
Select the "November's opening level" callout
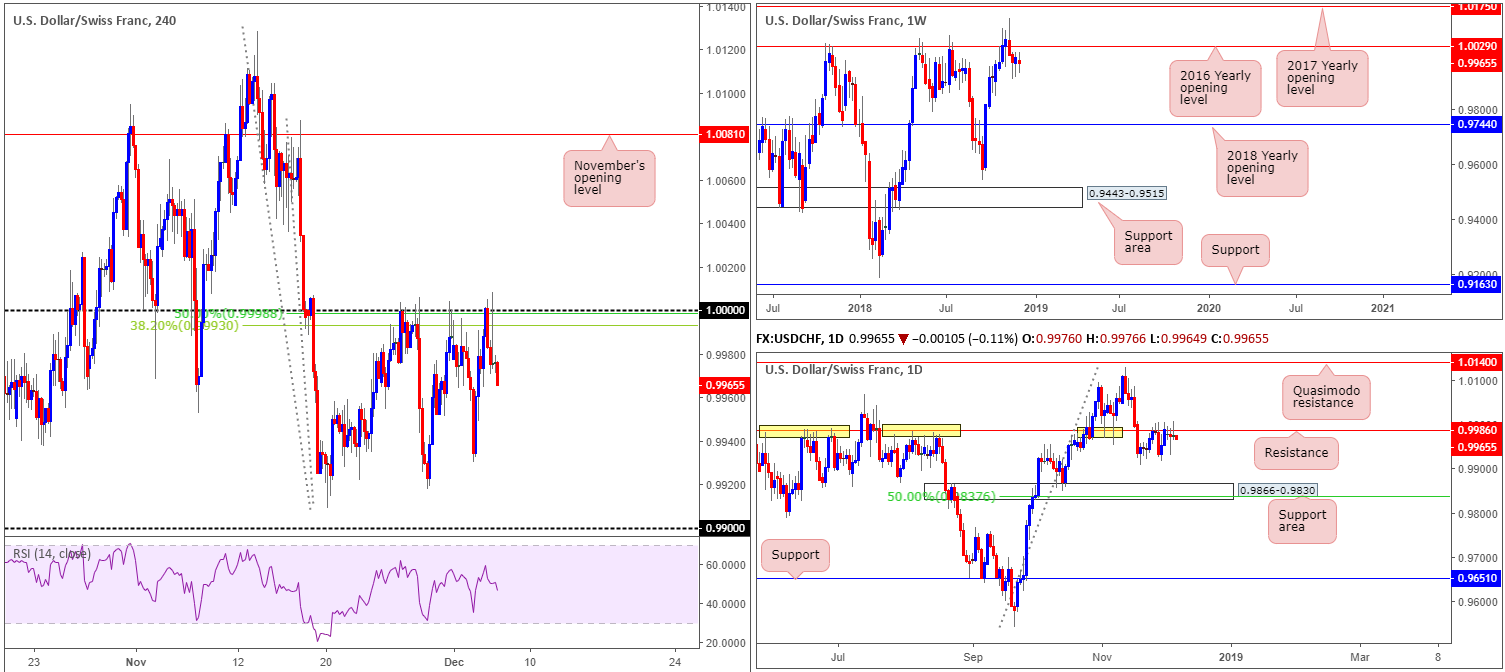609,177
